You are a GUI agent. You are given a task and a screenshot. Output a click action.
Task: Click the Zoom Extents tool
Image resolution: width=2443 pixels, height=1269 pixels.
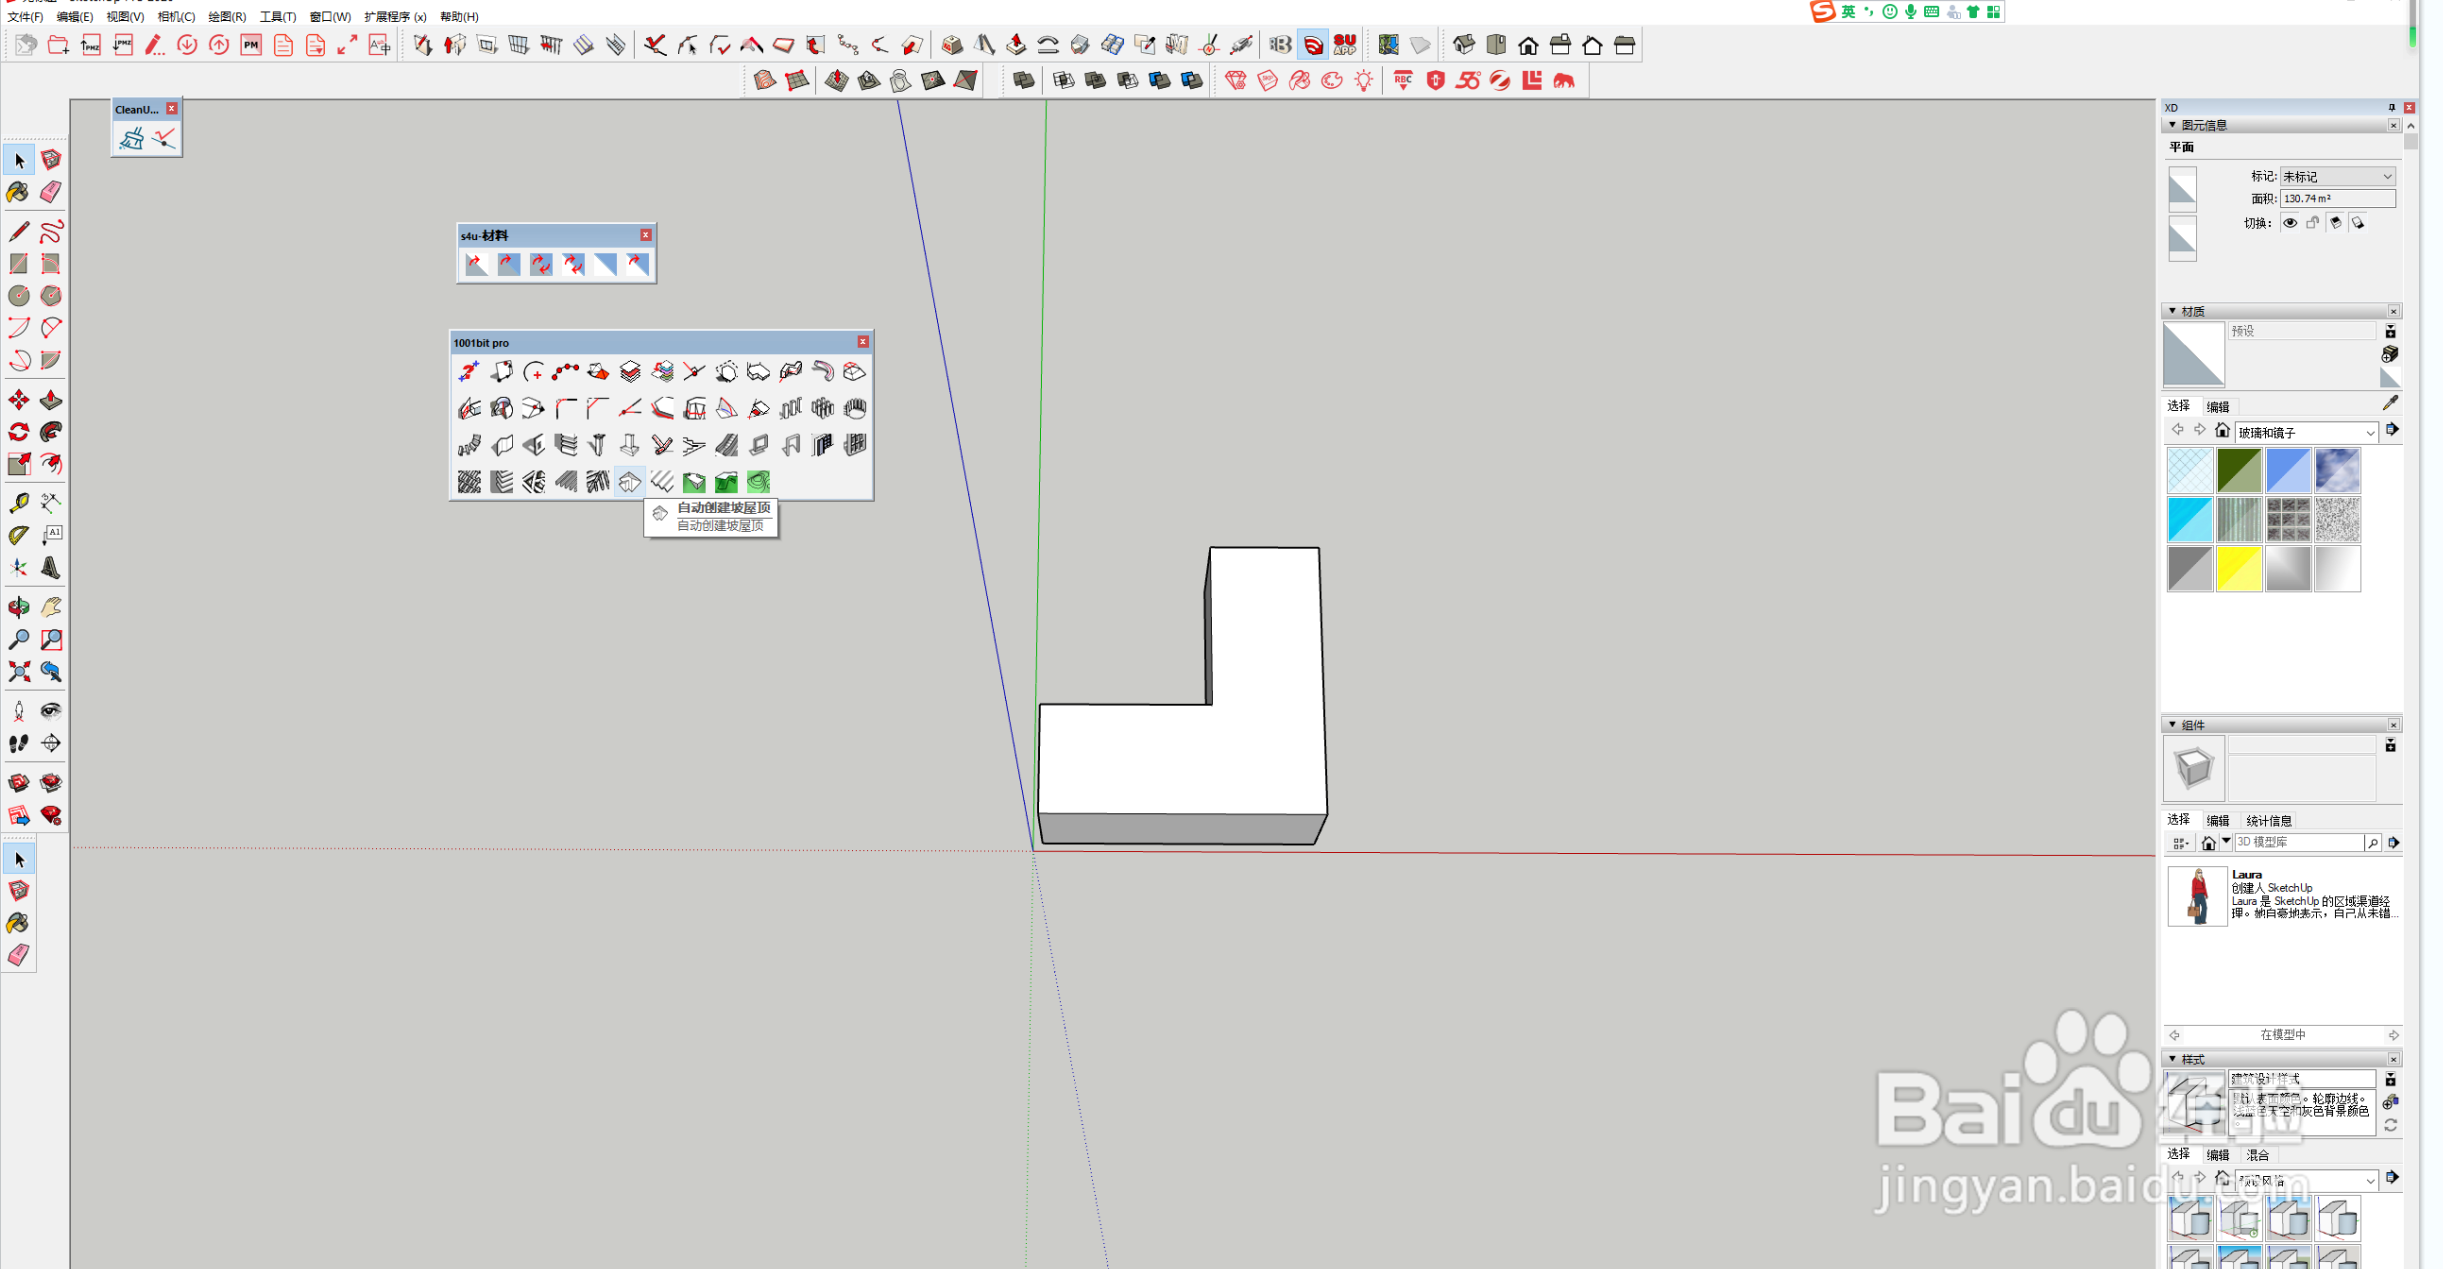[19, 672]
